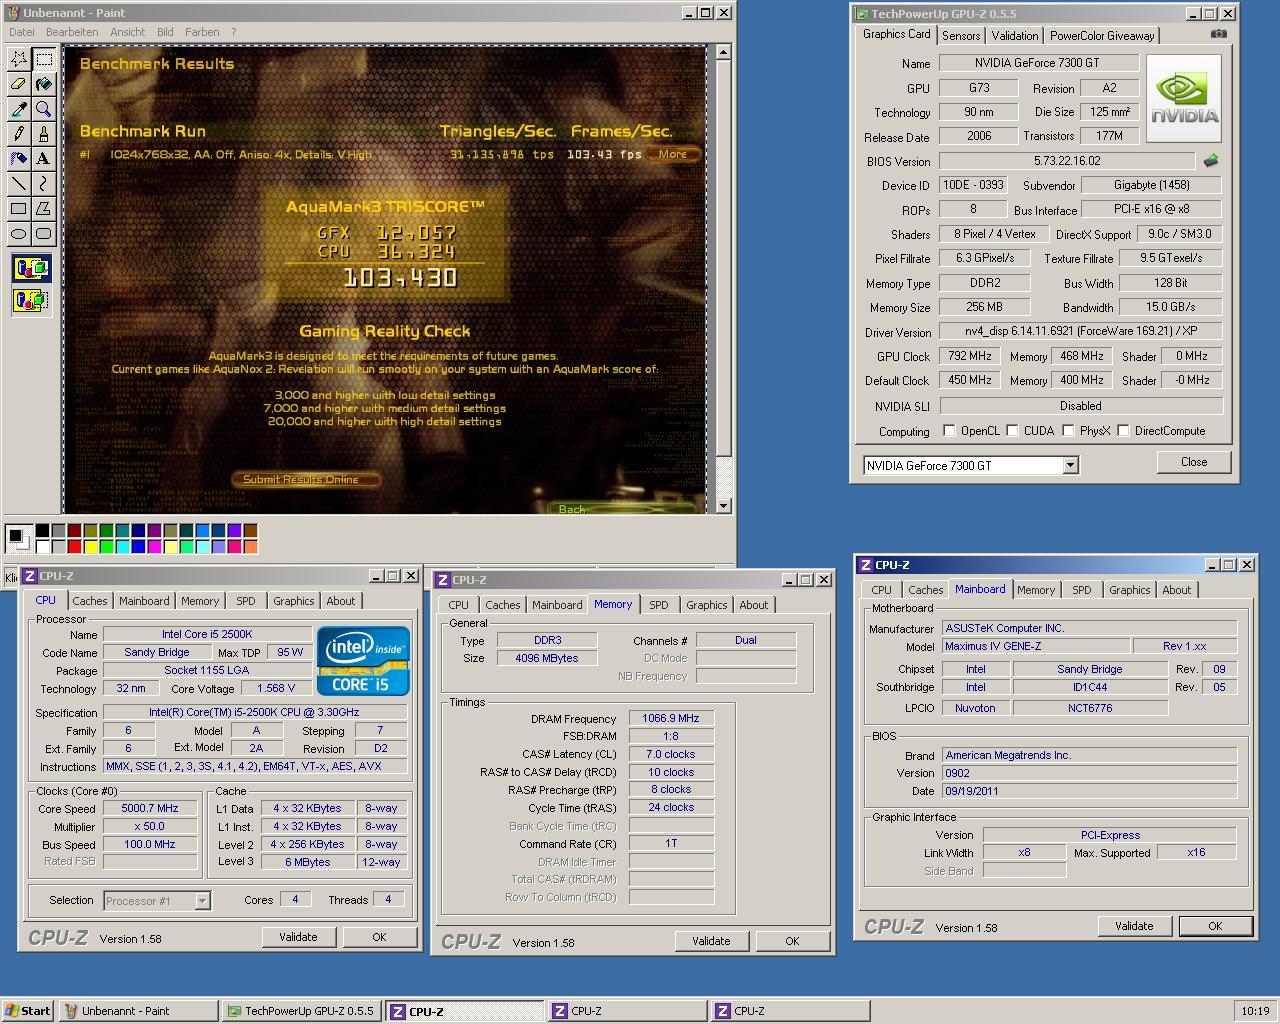
Task: Click the NVIDIA logo in GPU-Z
Action: tap(1184, 99)
